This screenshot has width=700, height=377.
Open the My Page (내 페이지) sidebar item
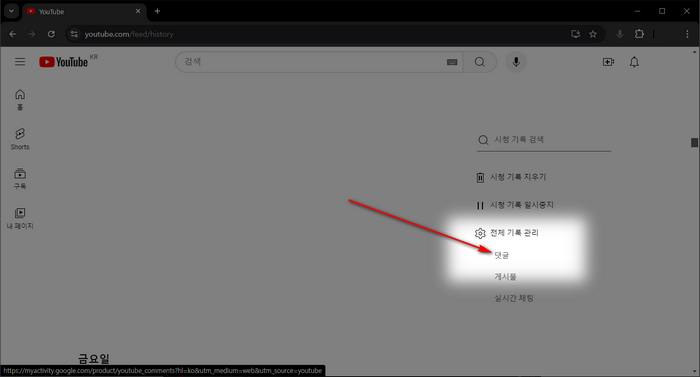pyautogui.click(x=20, y=218)
